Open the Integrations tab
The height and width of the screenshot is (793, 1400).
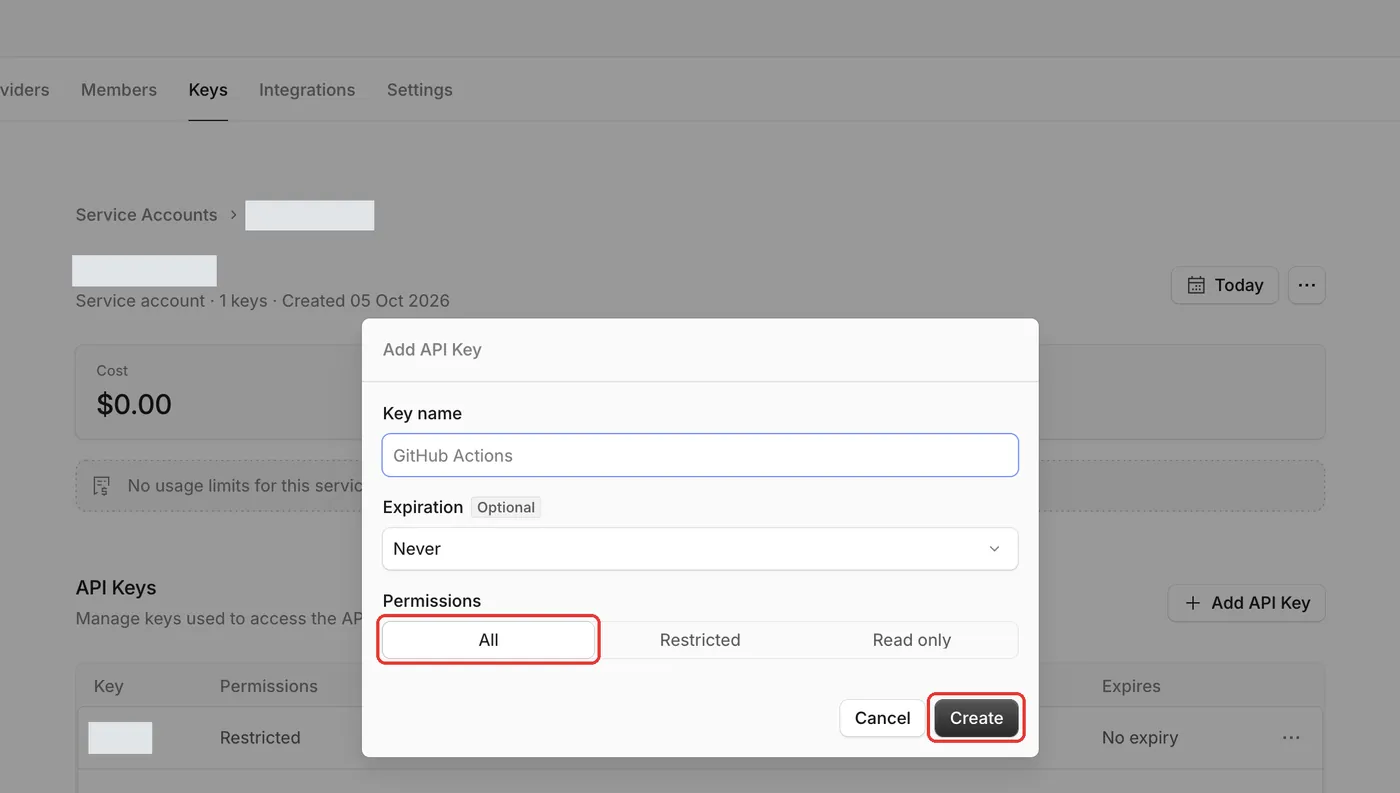(x=307, y=90)
